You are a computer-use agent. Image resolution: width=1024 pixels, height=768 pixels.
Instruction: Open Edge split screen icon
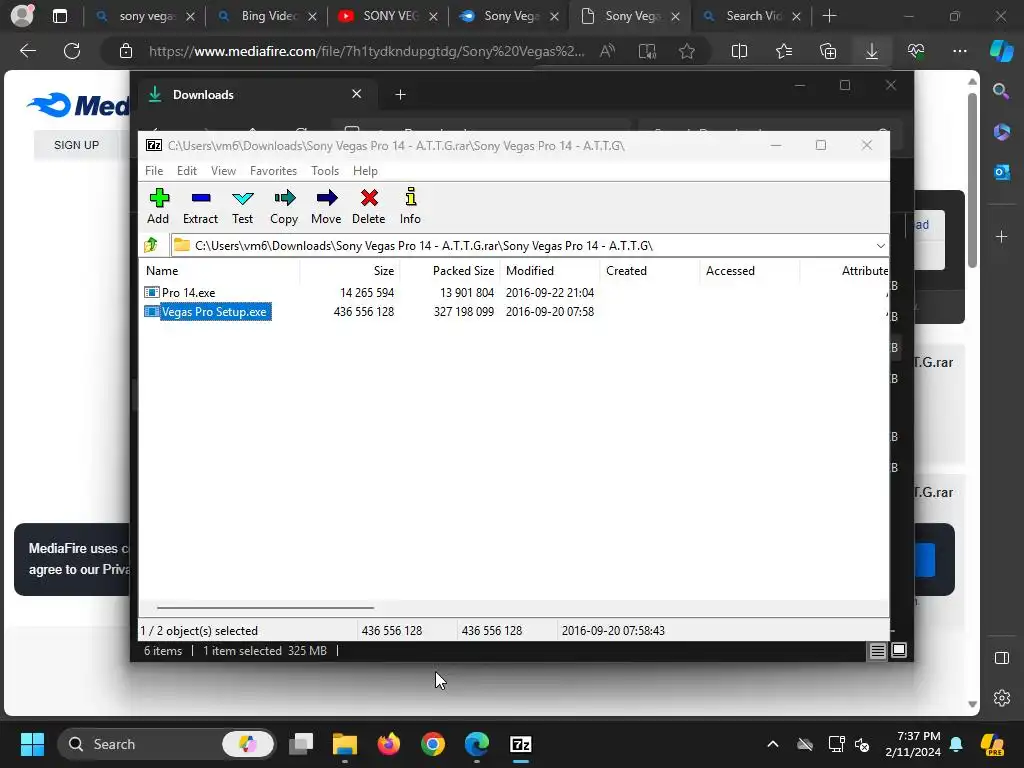(x=739, y=51)
